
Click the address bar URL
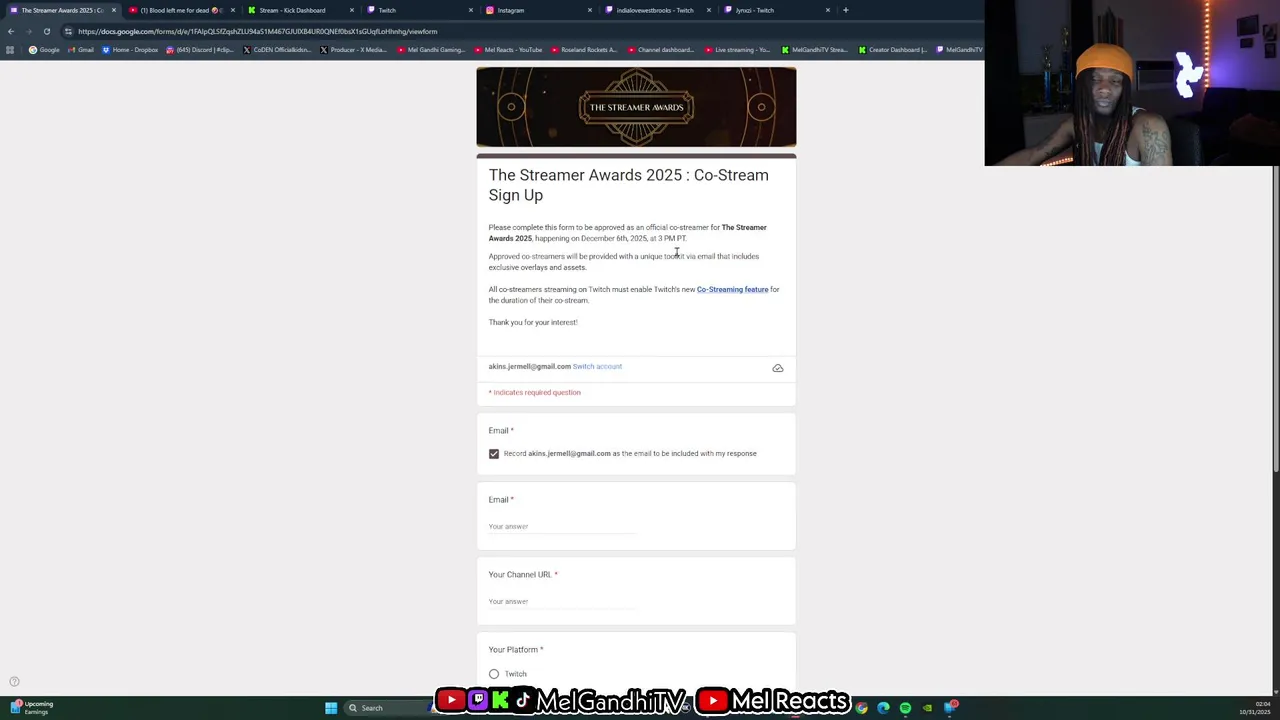coord(258,31)
